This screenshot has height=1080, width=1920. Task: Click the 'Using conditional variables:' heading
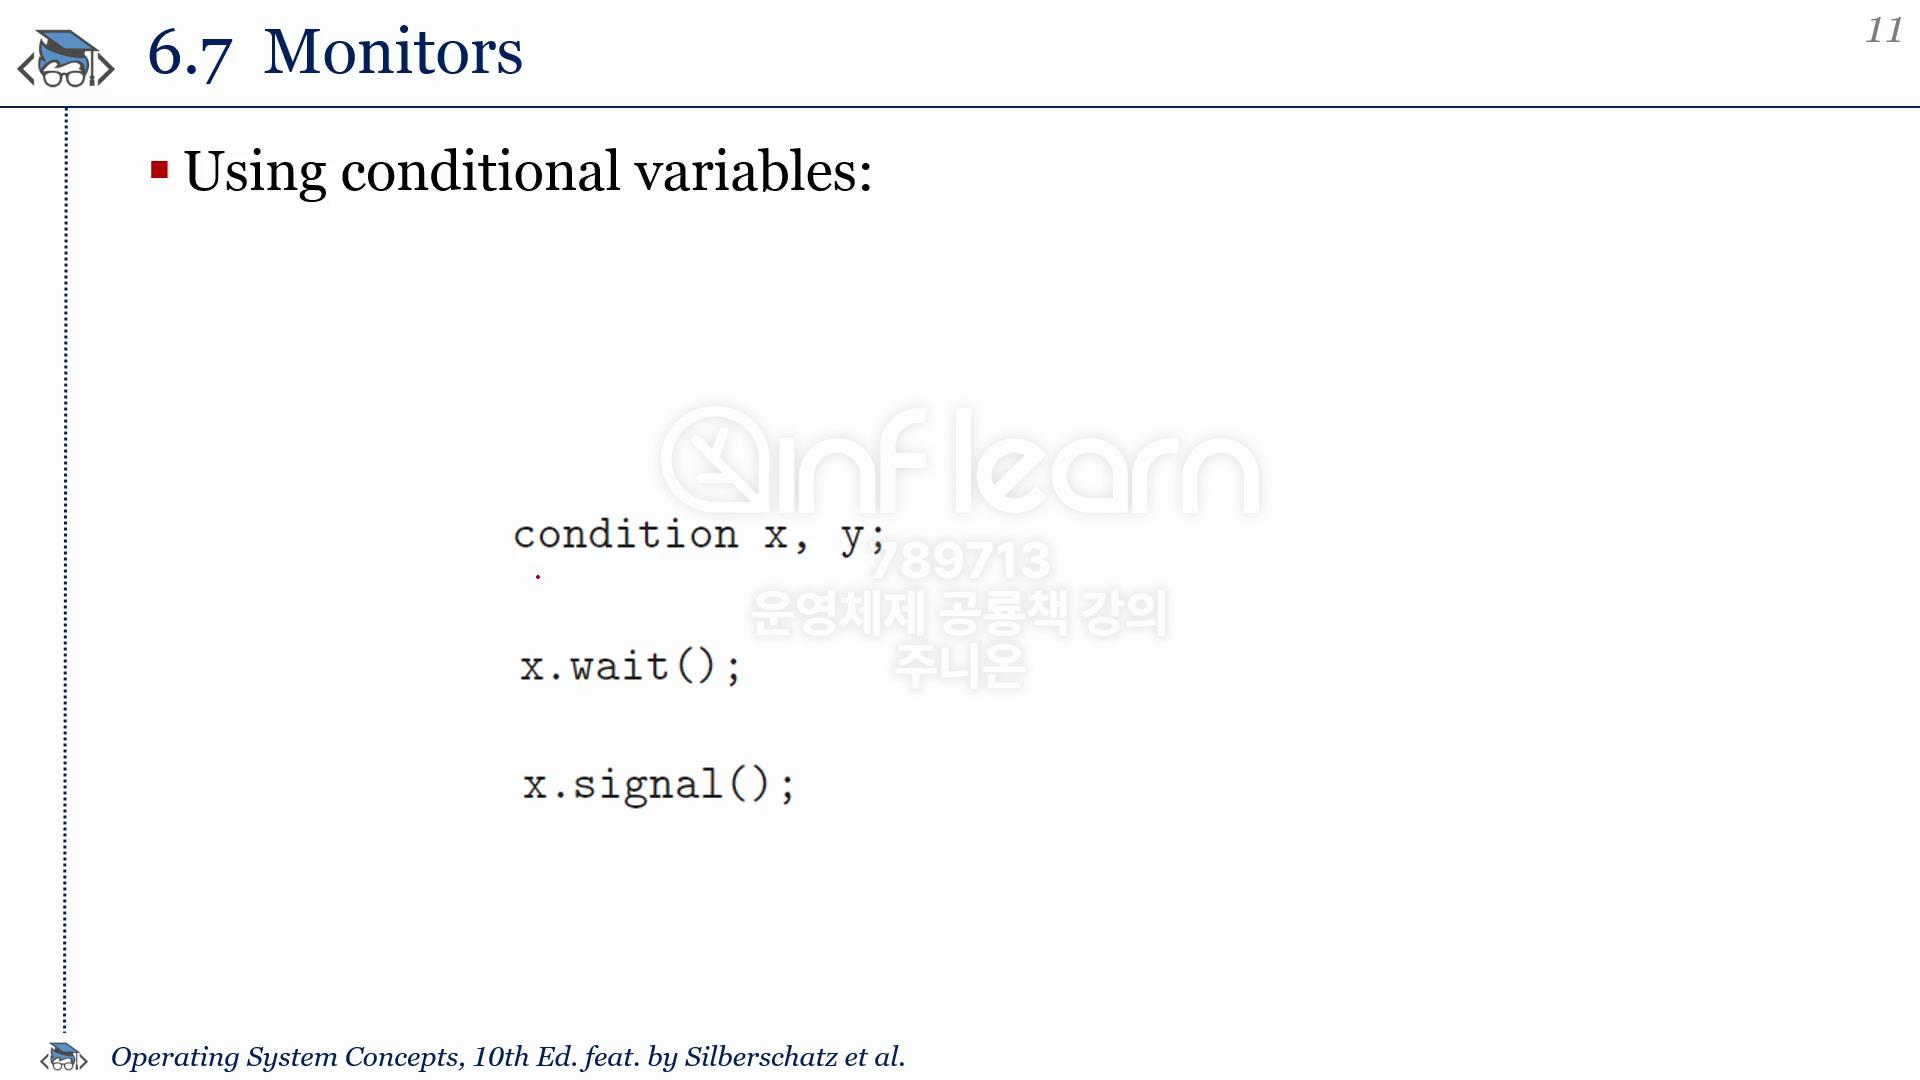tap(528, 171)
